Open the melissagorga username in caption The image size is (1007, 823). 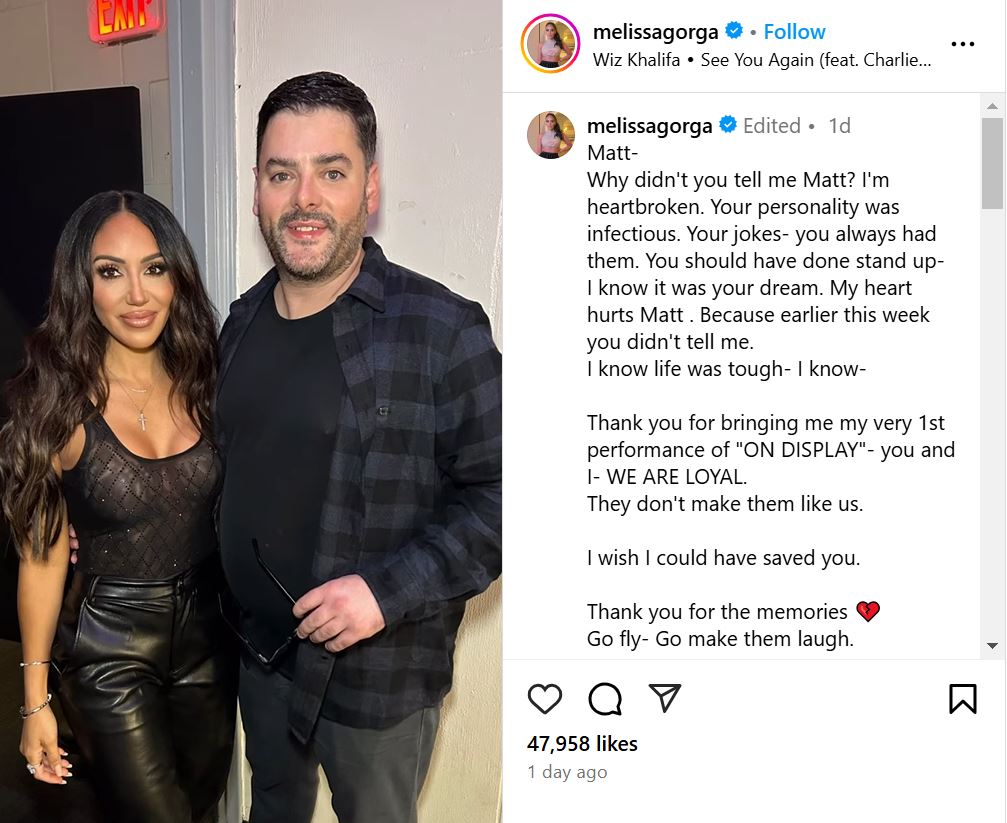pos(649,126)
